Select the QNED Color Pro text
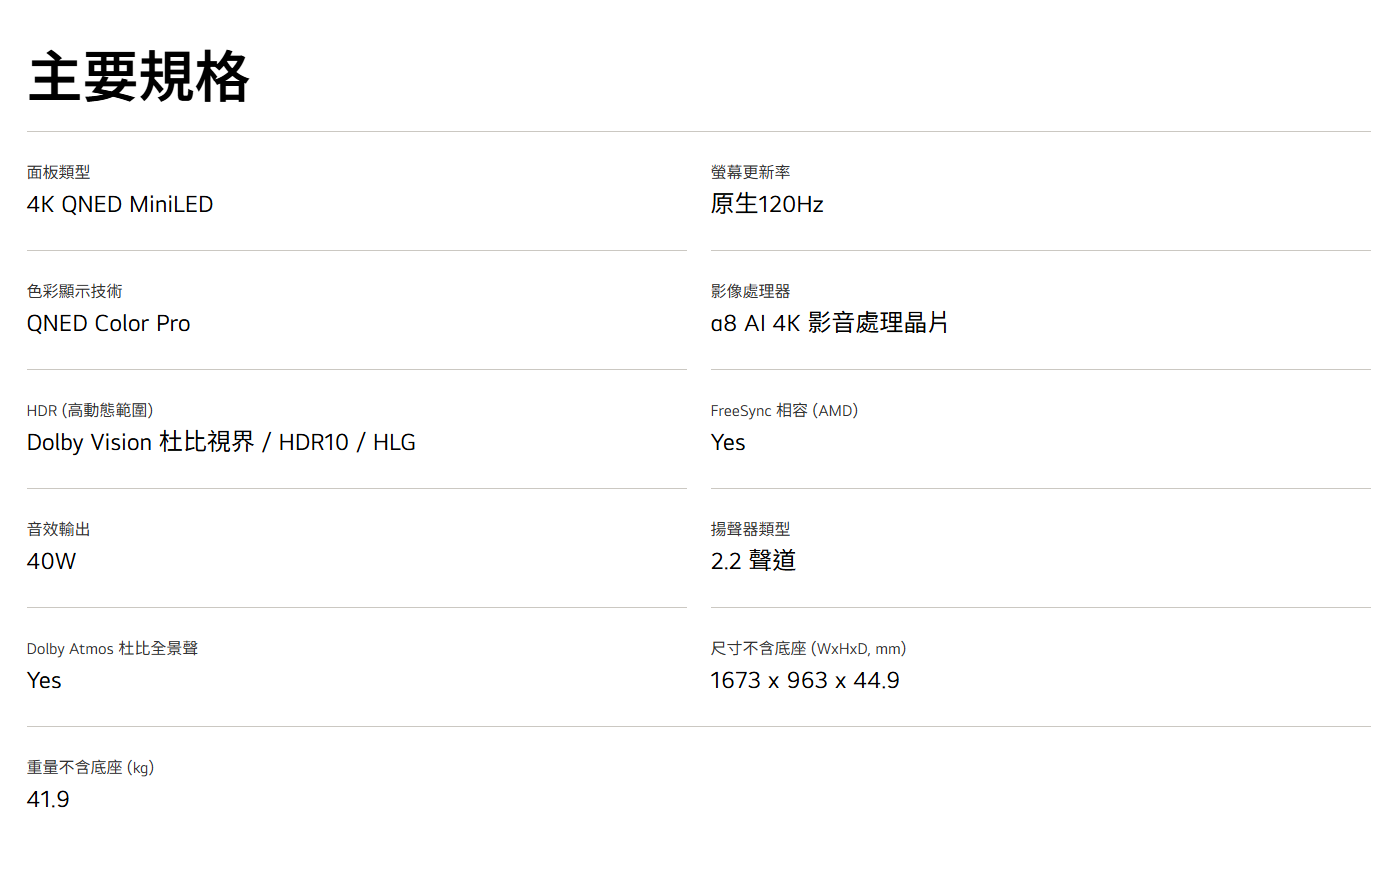1399x883 pixels. tap(108, 324)
